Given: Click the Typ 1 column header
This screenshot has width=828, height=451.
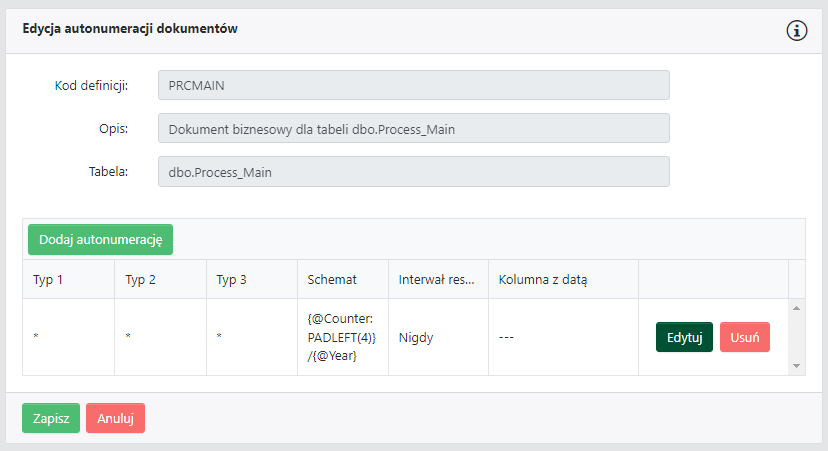Looking at the screenshot, I should tap(48, 279).
